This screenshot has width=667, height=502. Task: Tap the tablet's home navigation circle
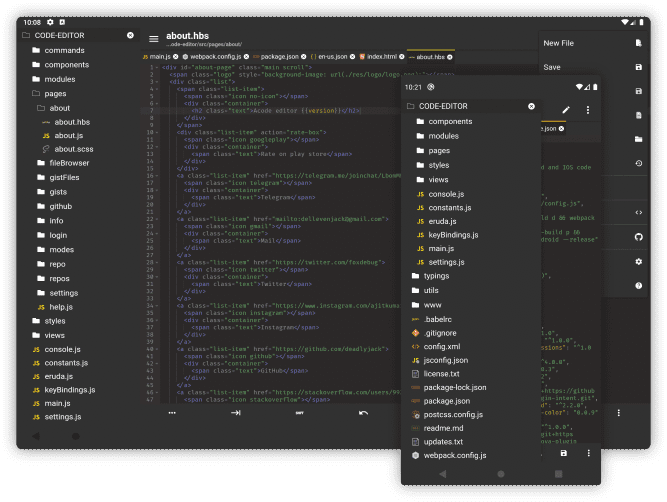coord(76,436)
